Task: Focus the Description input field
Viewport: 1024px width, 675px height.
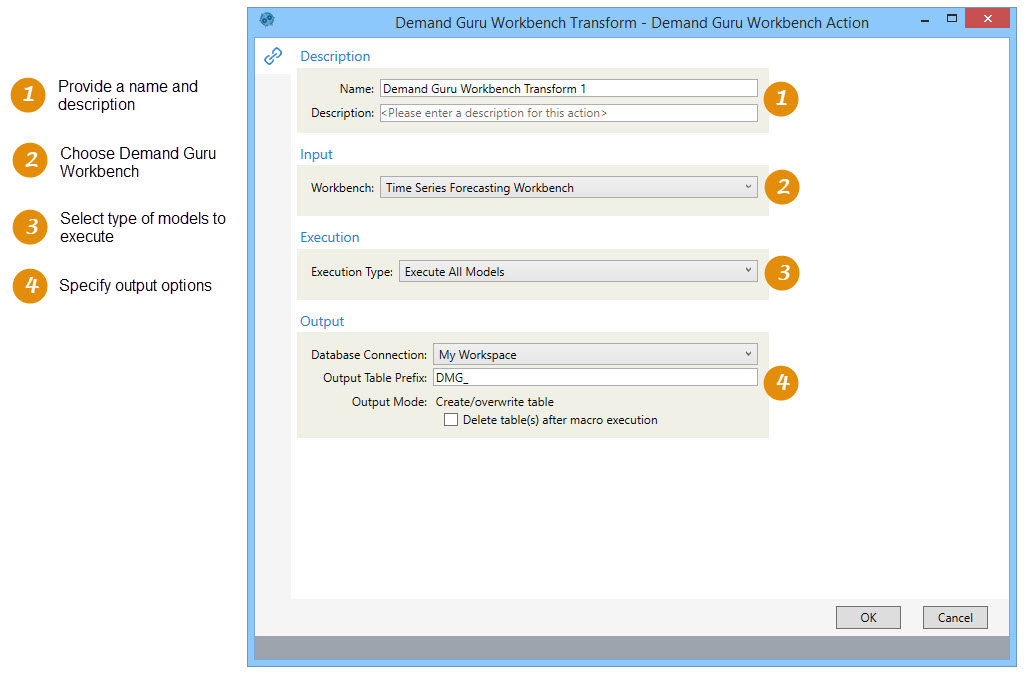Action: [568, 113]
